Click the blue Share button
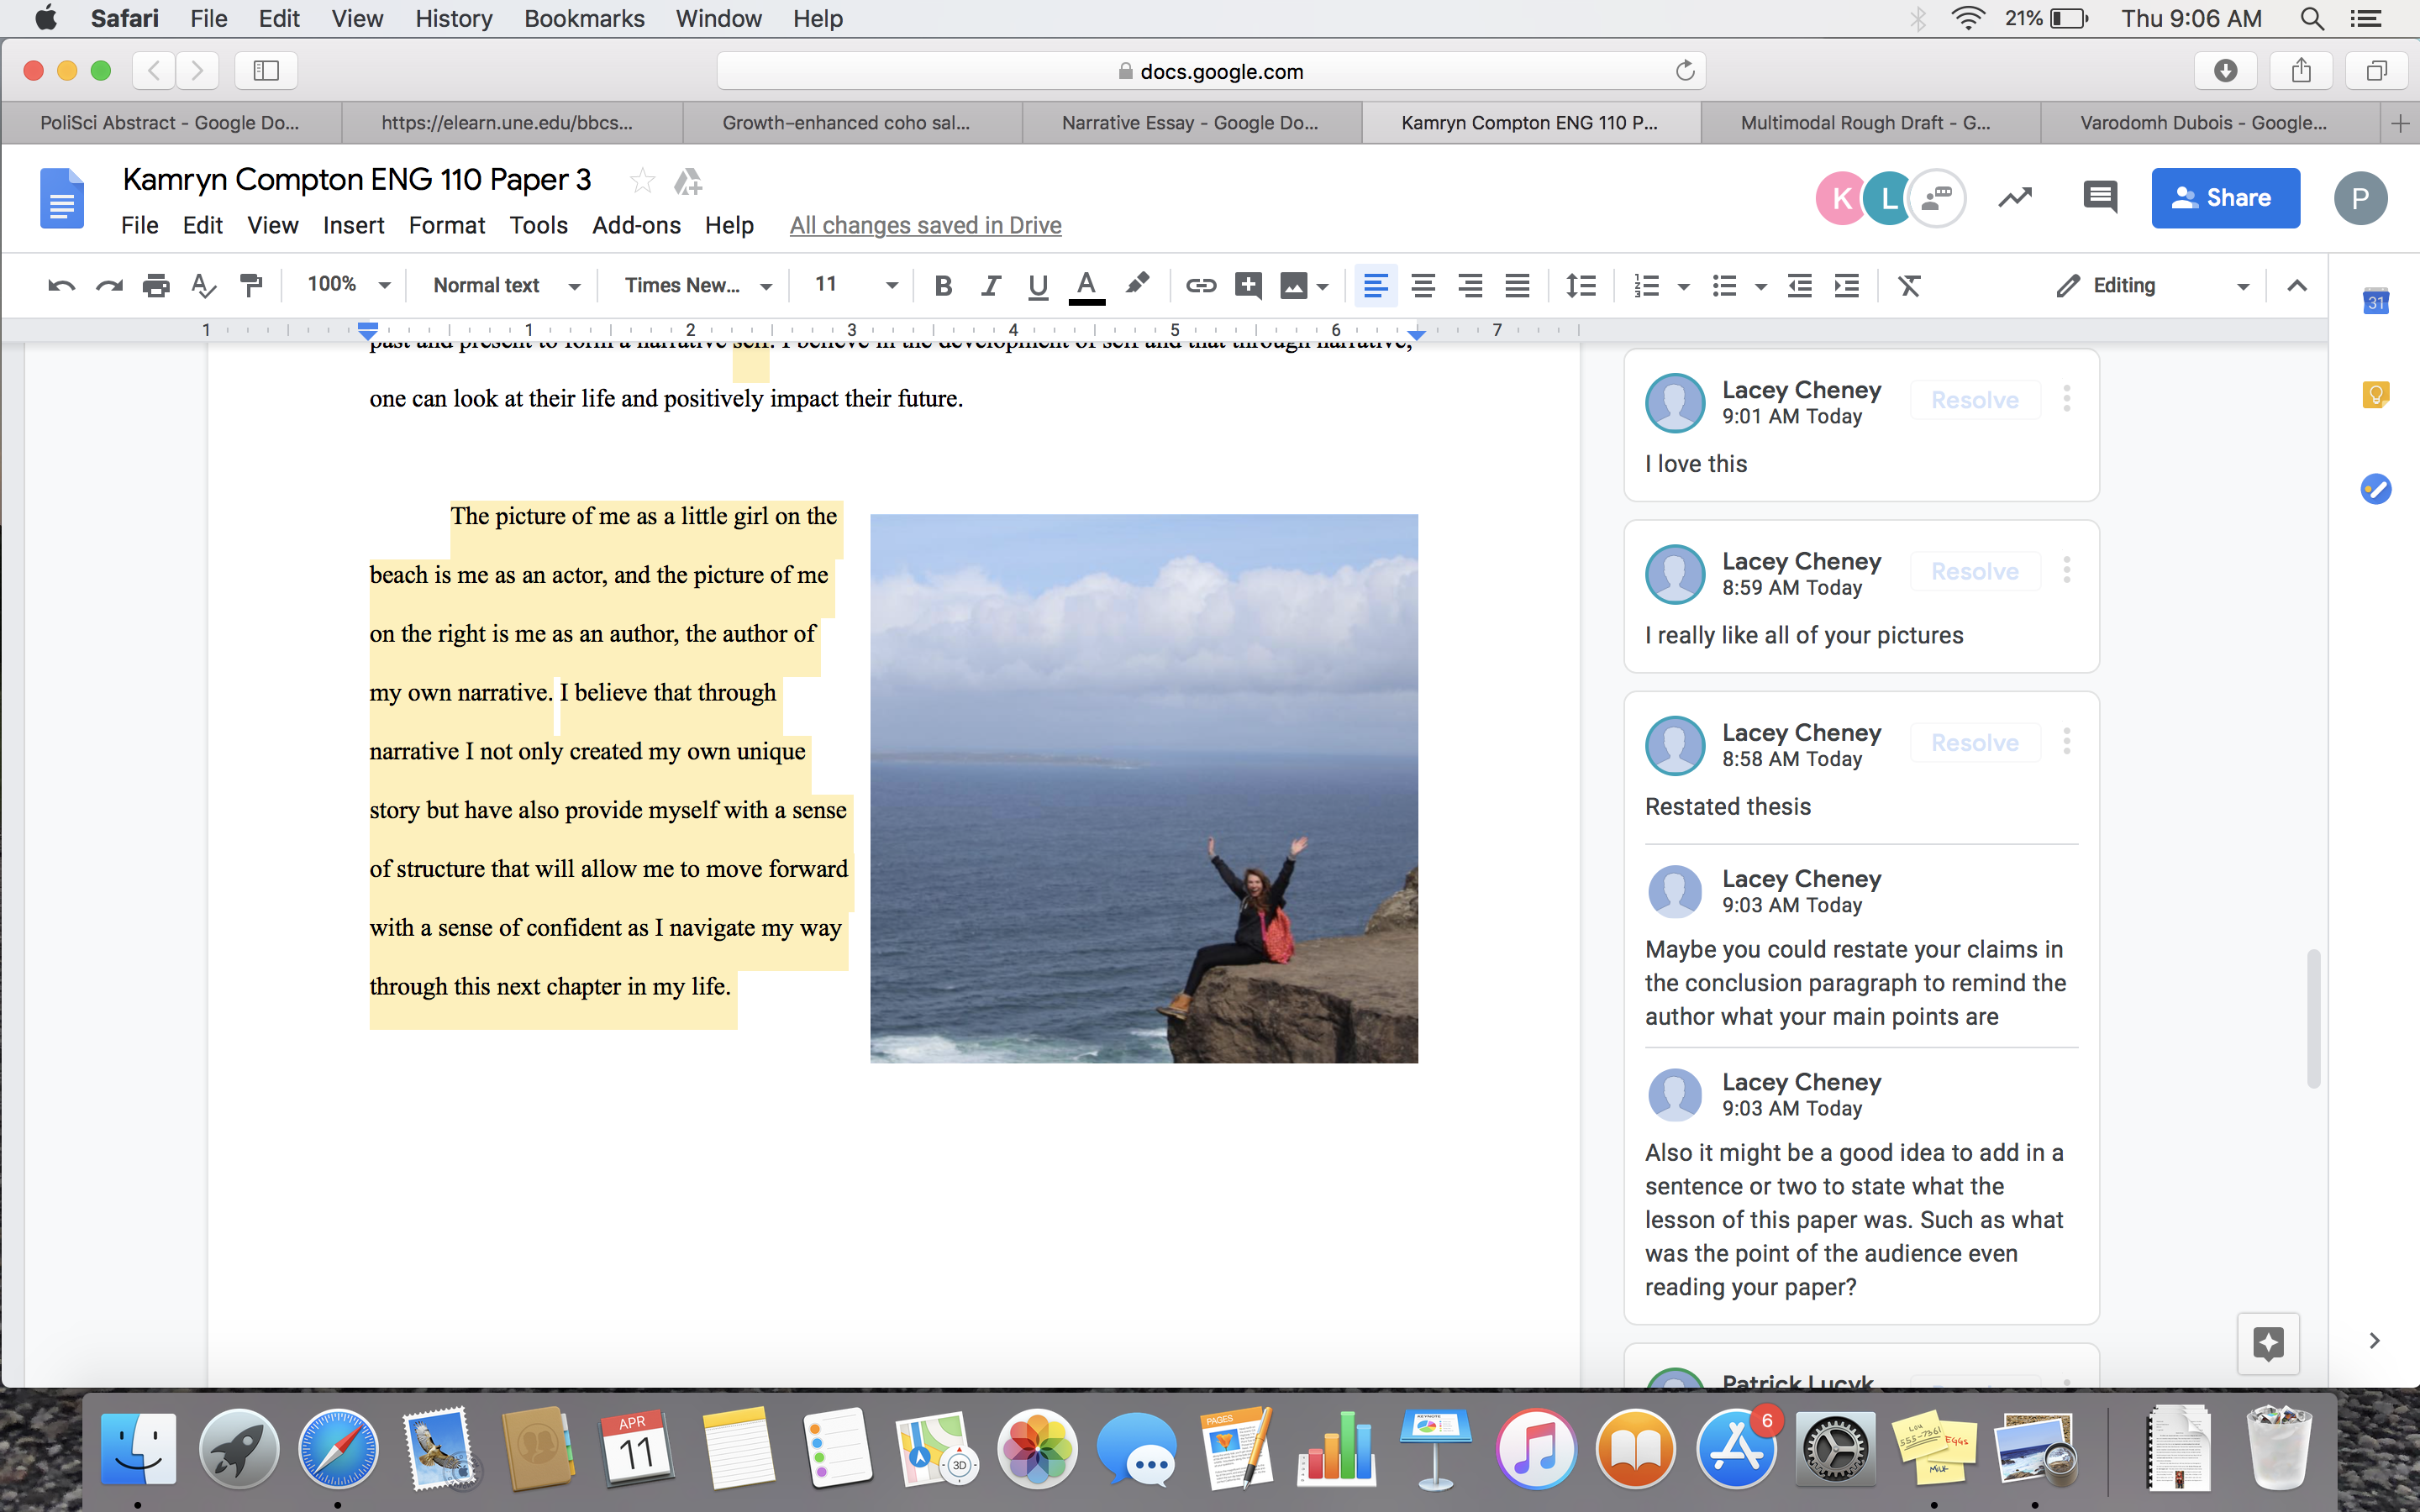The height and width of the screenshot is (1512, 2420). click(2225, 198)
